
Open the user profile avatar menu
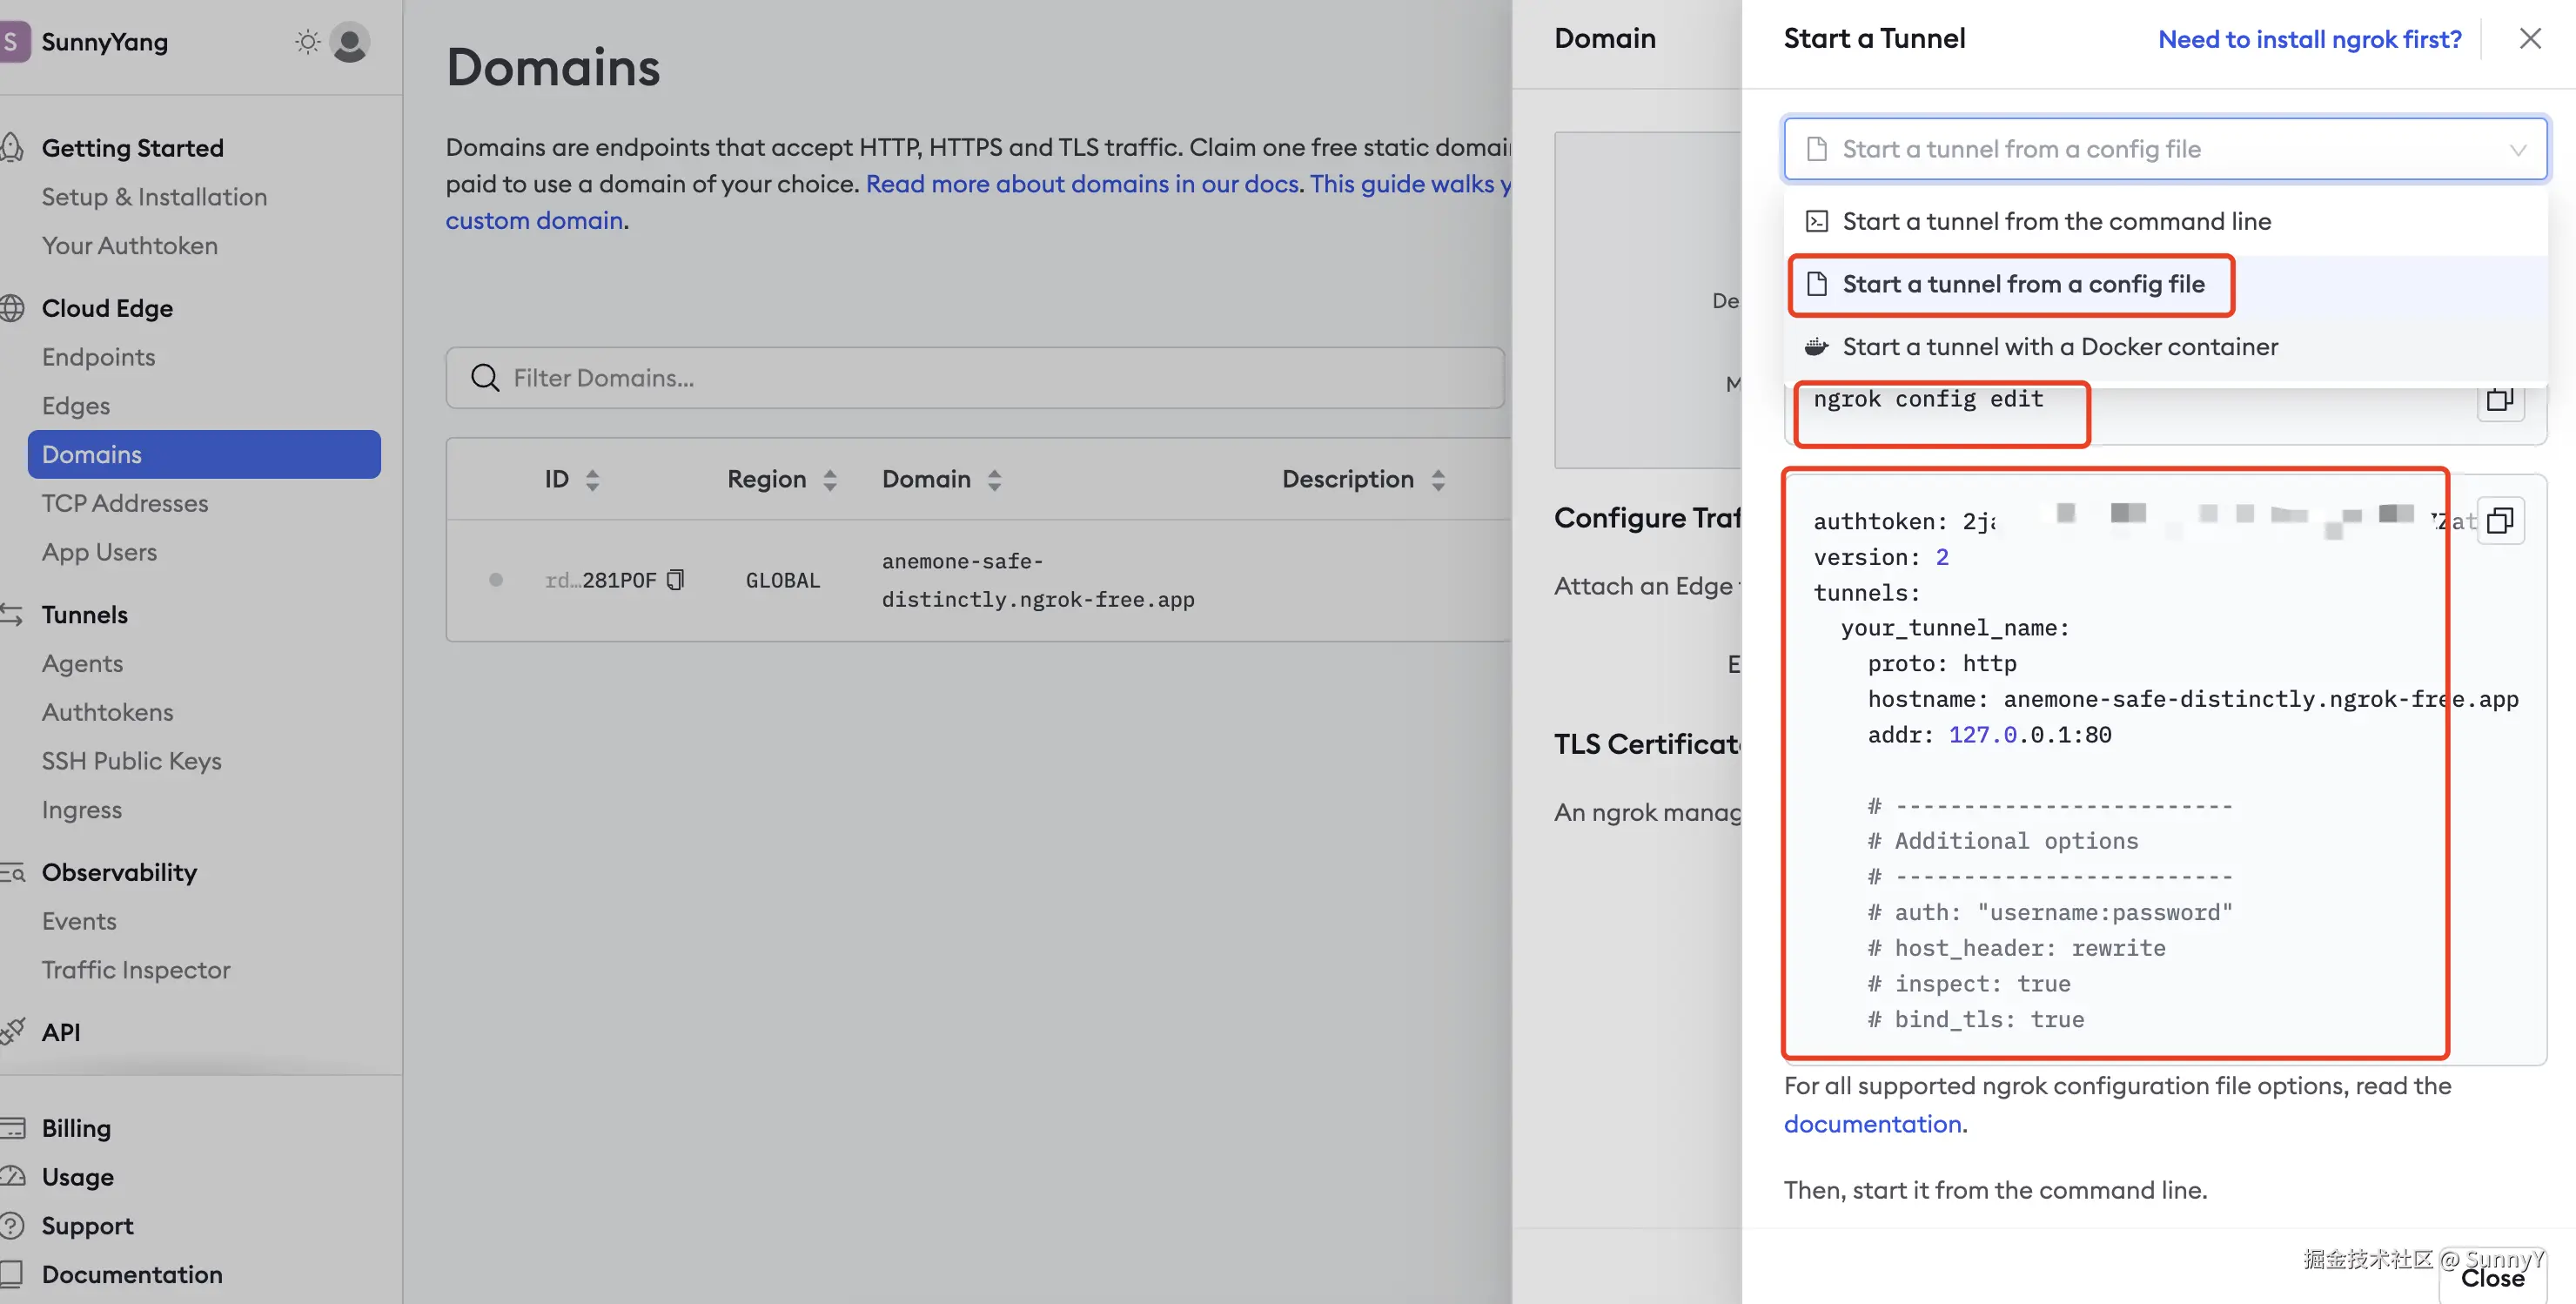349,42
